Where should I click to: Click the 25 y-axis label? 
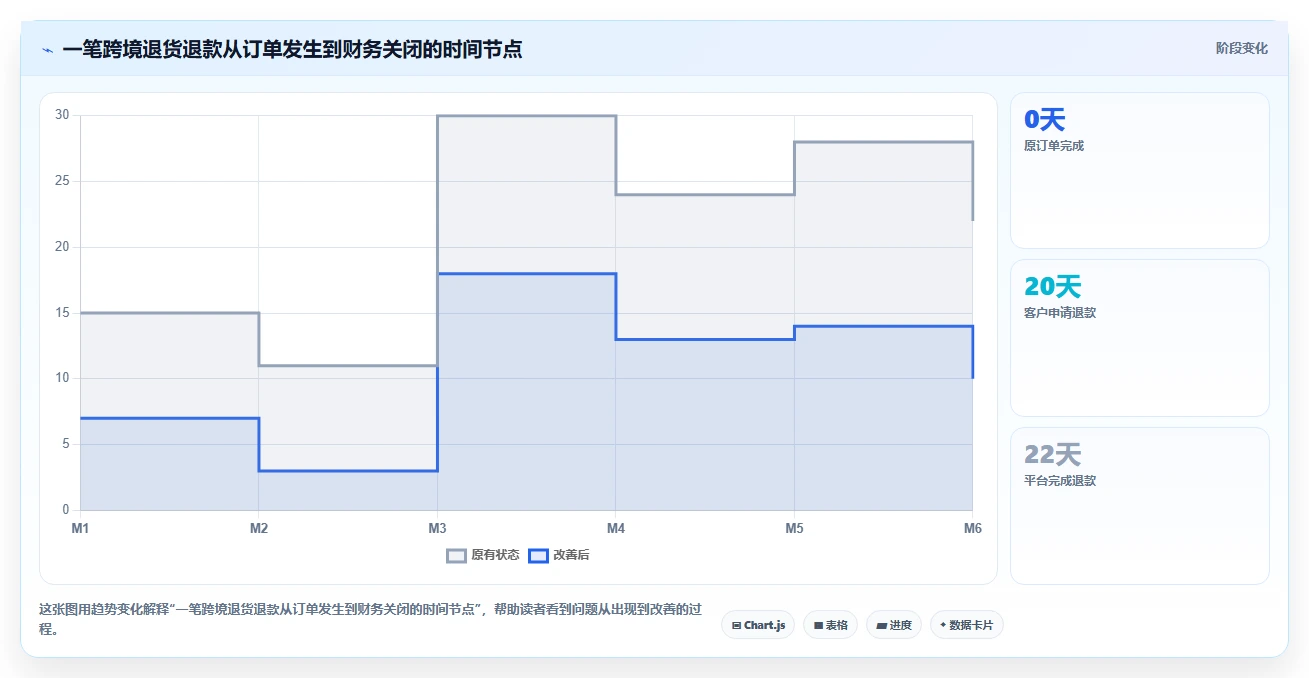[x=62, y=181]
